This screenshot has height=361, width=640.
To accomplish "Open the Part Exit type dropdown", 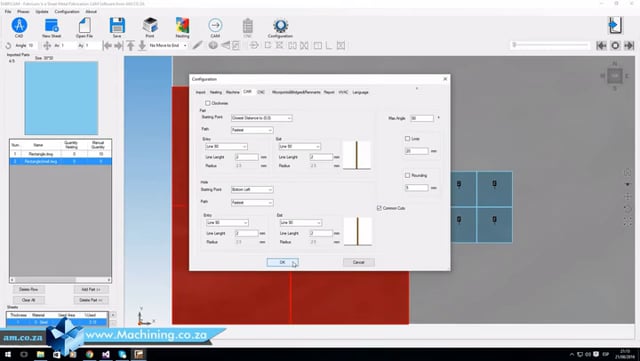I will pos(300,146).
